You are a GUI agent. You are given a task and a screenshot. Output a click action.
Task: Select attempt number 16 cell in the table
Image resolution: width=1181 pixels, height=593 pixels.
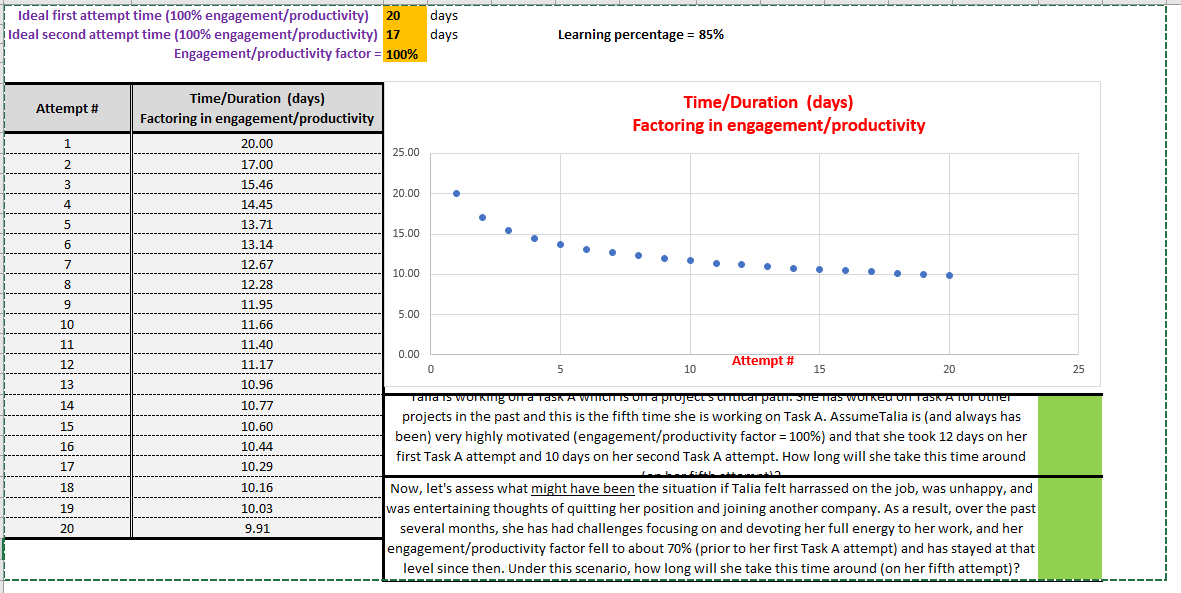(x=68, y=446)
